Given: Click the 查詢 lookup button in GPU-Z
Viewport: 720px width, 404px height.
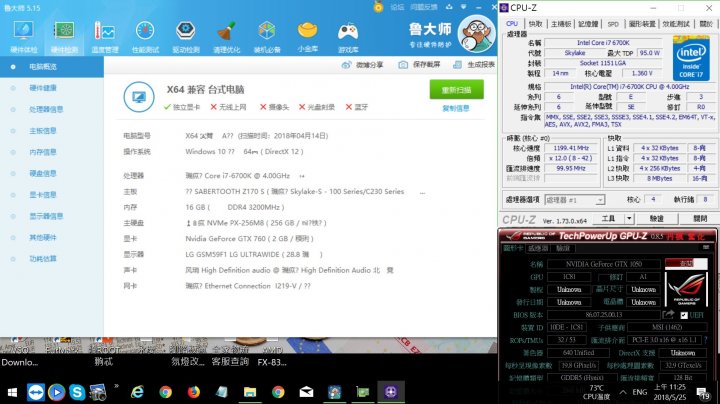Looking at the screenshot, I should [686, 264].
